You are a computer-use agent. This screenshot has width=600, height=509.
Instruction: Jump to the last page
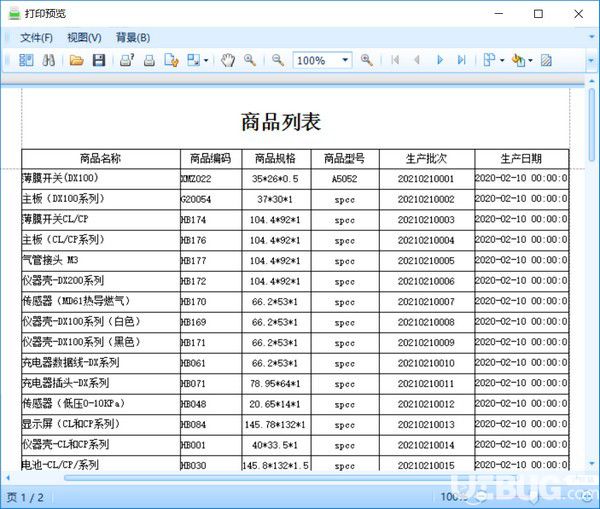point(462,60)
